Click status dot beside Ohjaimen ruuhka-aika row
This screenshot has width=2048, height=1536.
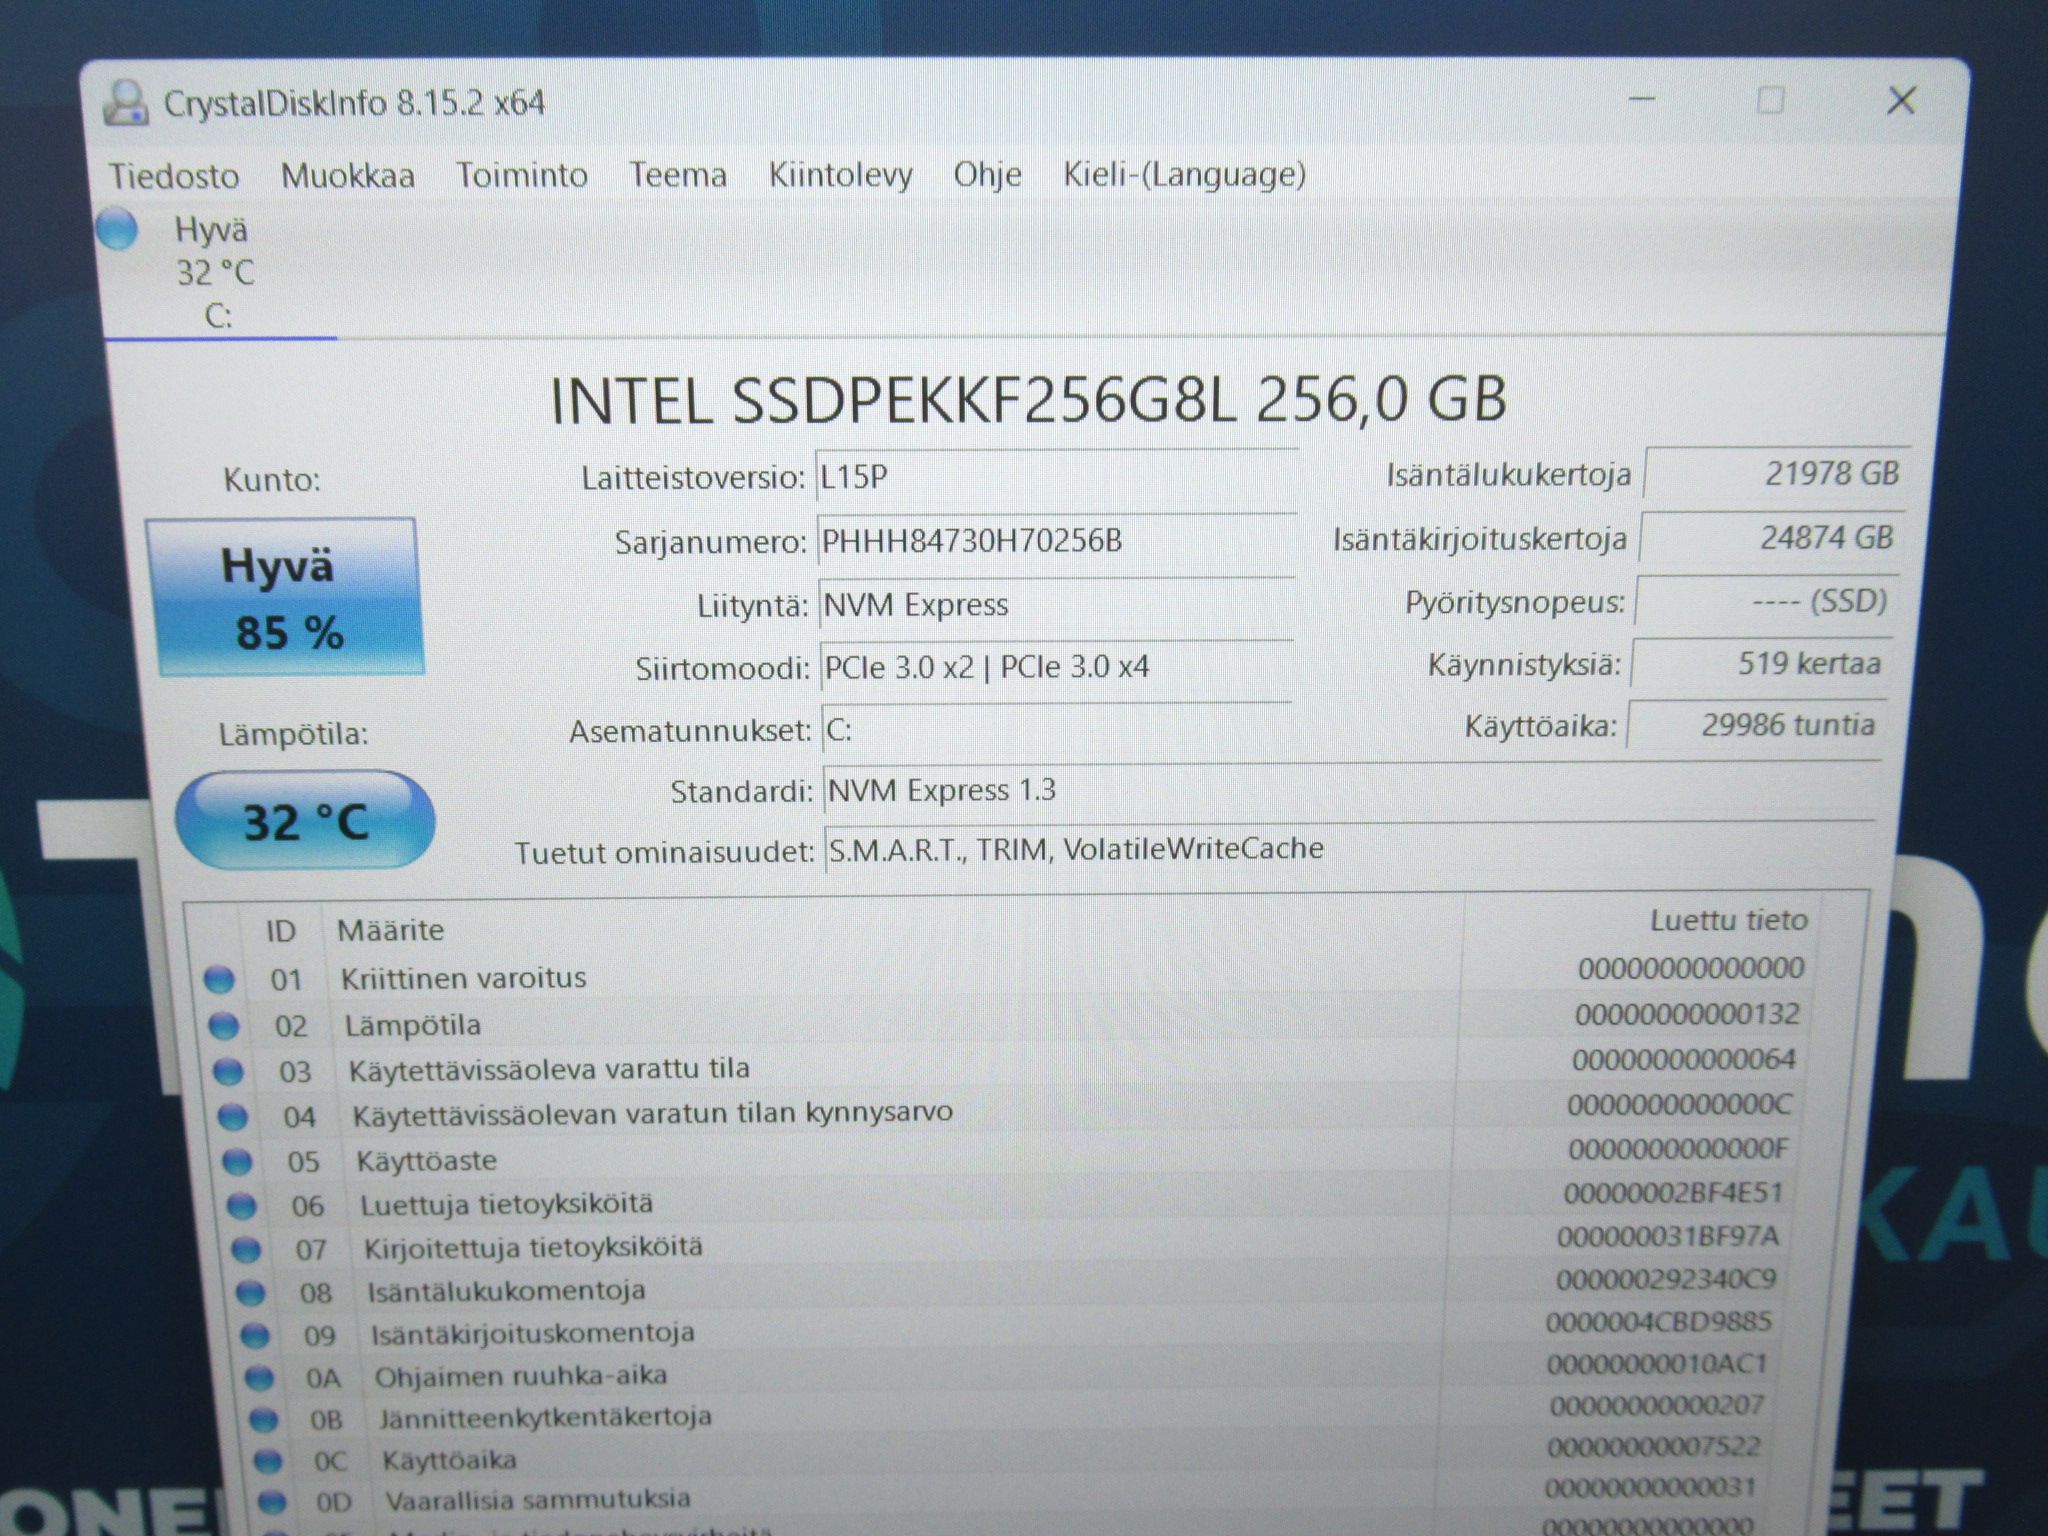pos(259,1378)
